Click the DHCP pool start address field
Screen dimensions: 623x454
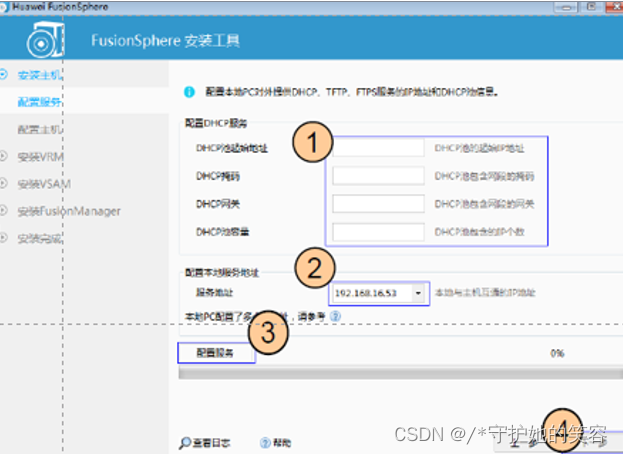pos(378,148)
